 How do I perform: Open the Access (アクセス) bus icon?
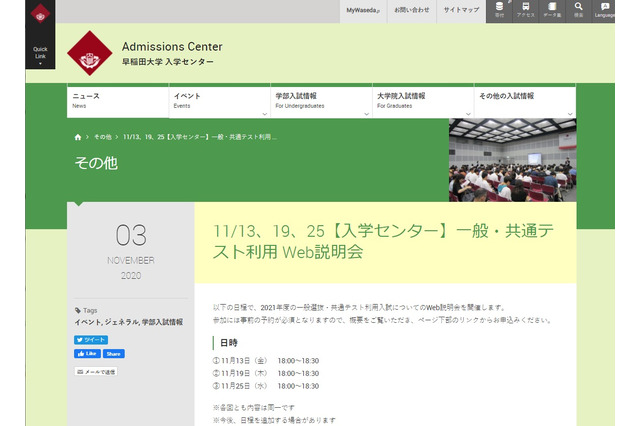tap(525, 10)
